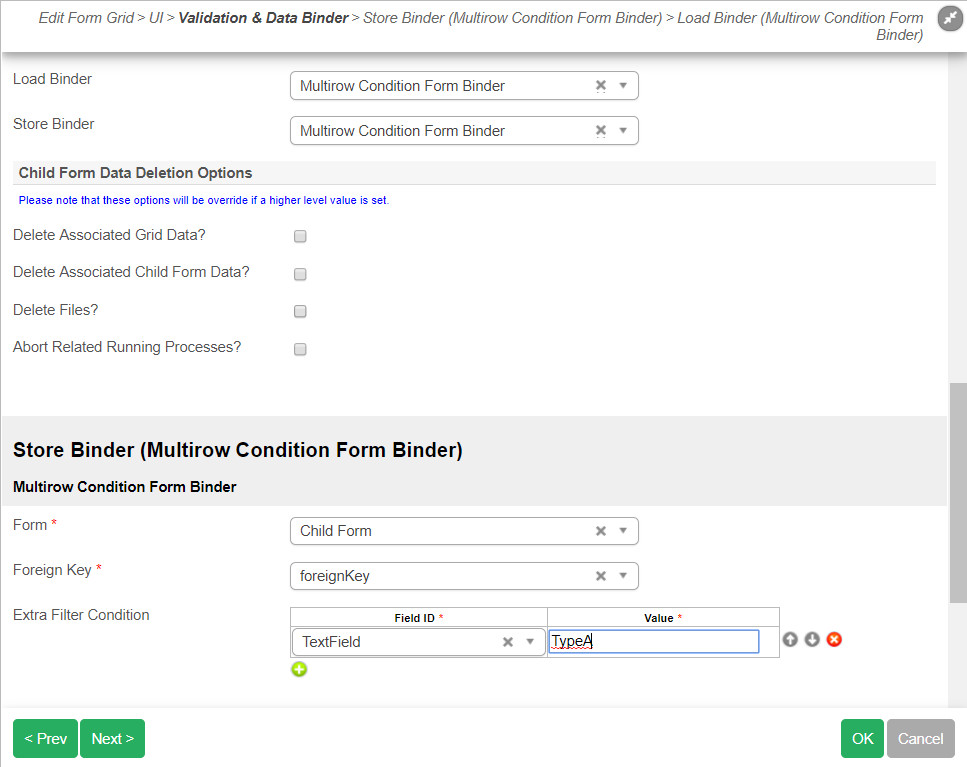Go to Validation & Data Binder breadcrumb

pos(263,18)
